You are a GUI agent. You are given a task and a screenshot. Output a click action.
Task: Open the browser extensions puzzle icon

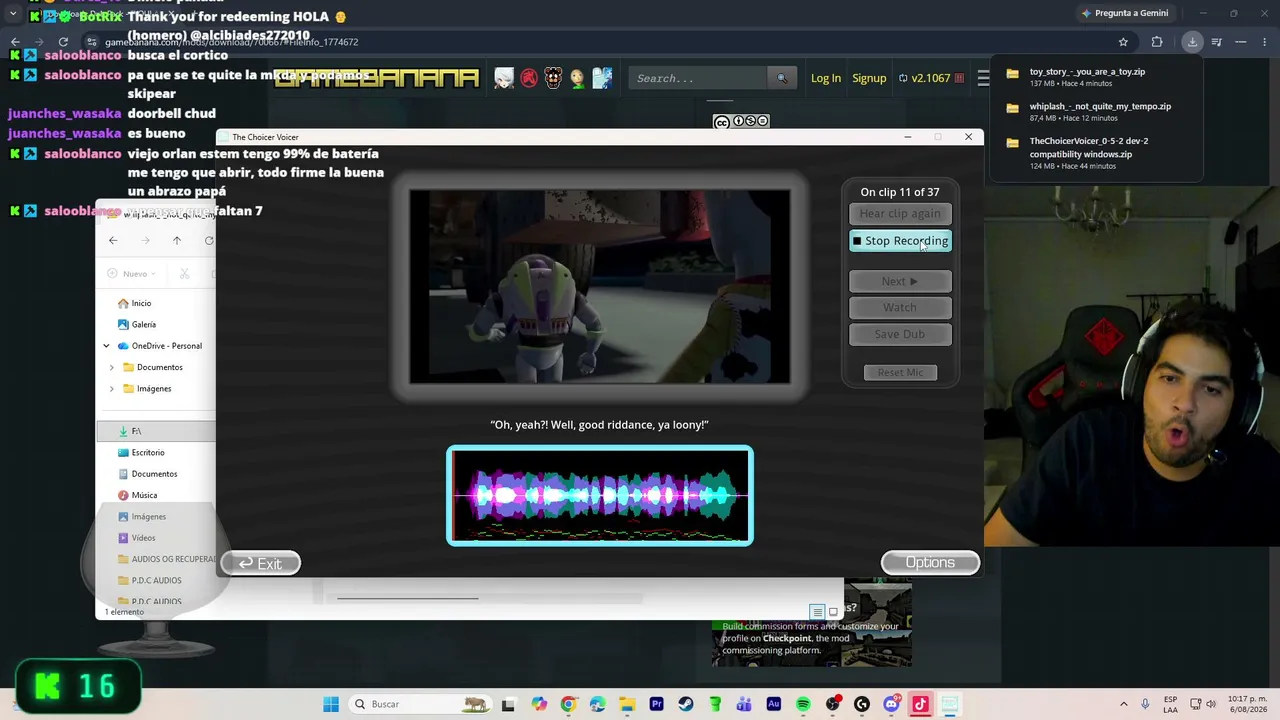coord(1157,42)
